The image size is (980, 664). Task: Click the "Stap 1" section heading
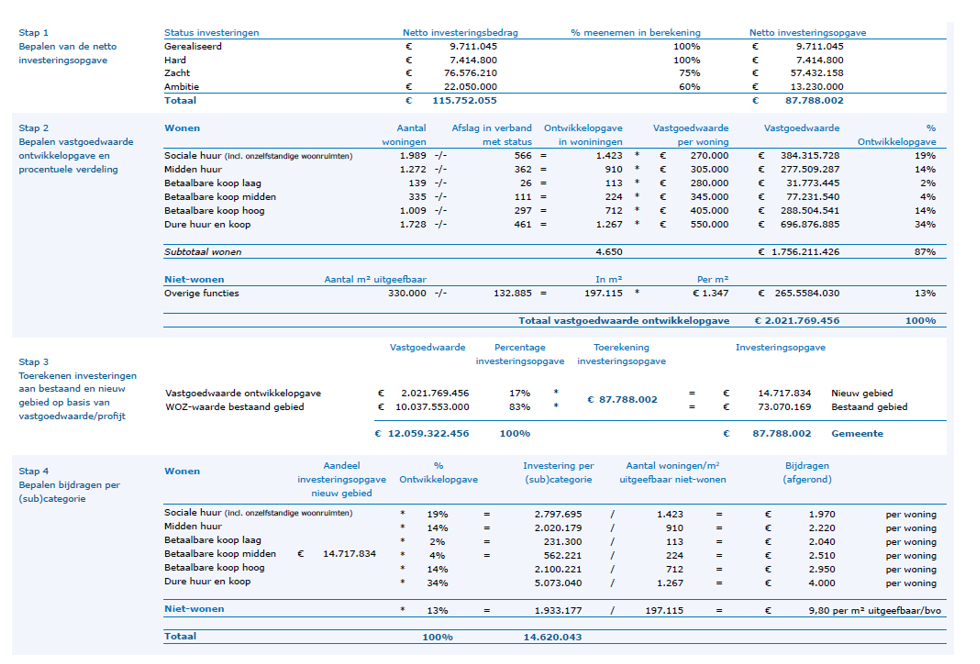[33, 33]
